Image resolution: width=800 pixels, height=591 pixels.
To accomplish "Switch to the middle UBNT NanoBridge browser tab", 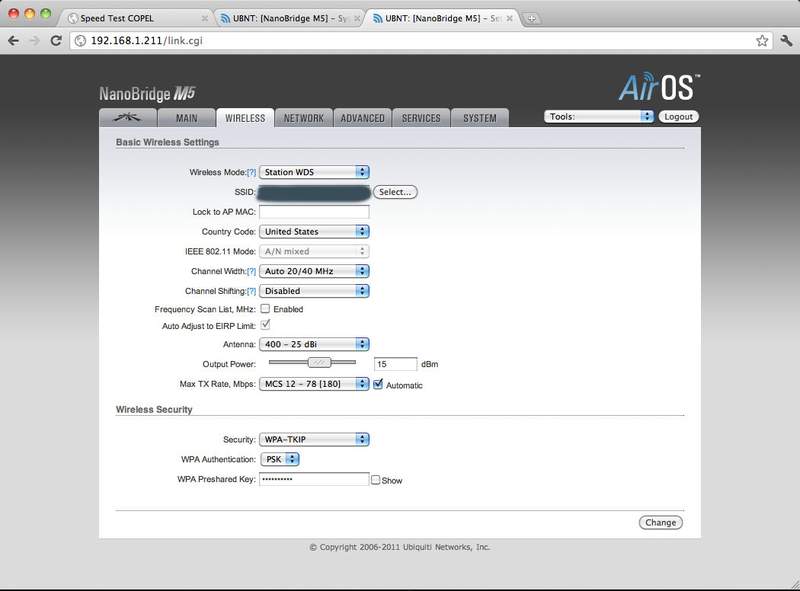I will click(x=289, y=18).
